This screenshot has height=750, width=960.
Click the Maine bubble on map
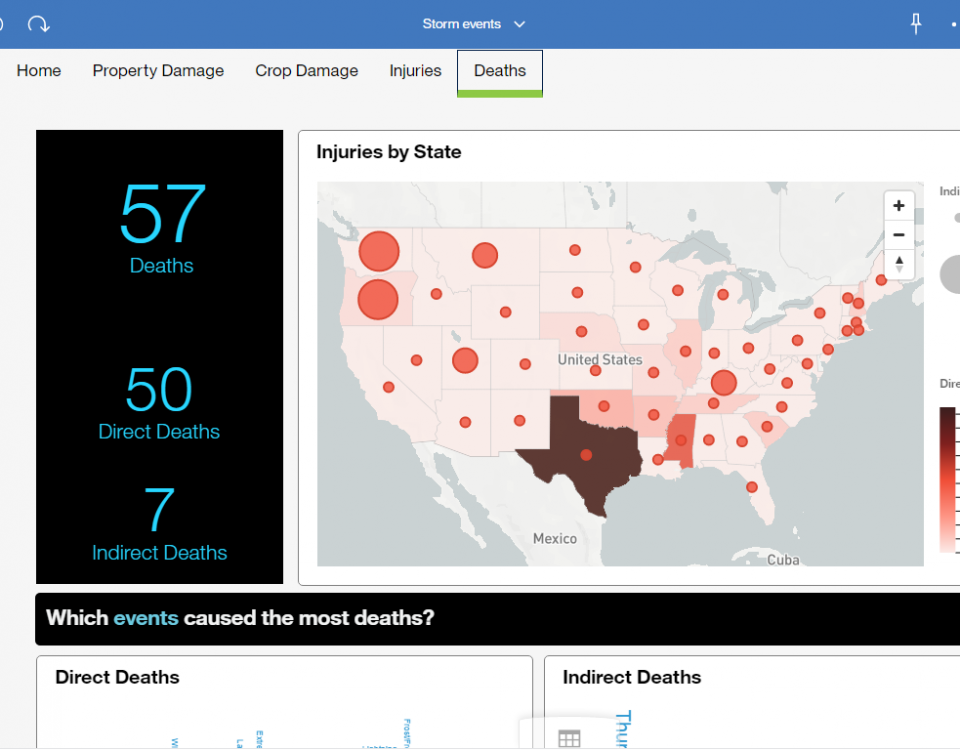tap(881, 280)
